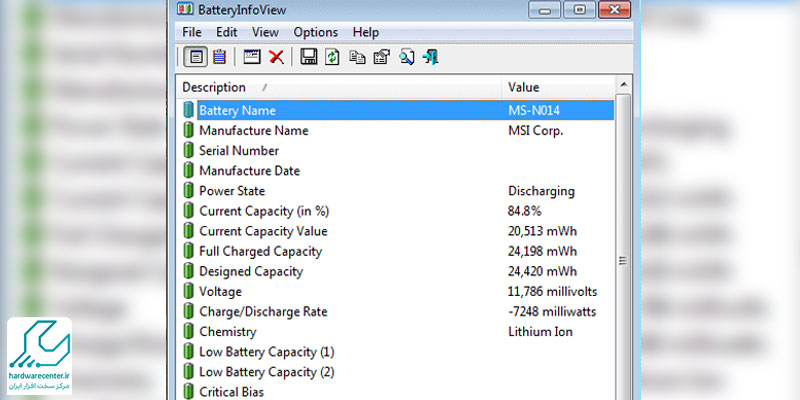Click battery icon beside Critical Bias
The height and width of the screenshot is (400, 800).
click(189, 391)
